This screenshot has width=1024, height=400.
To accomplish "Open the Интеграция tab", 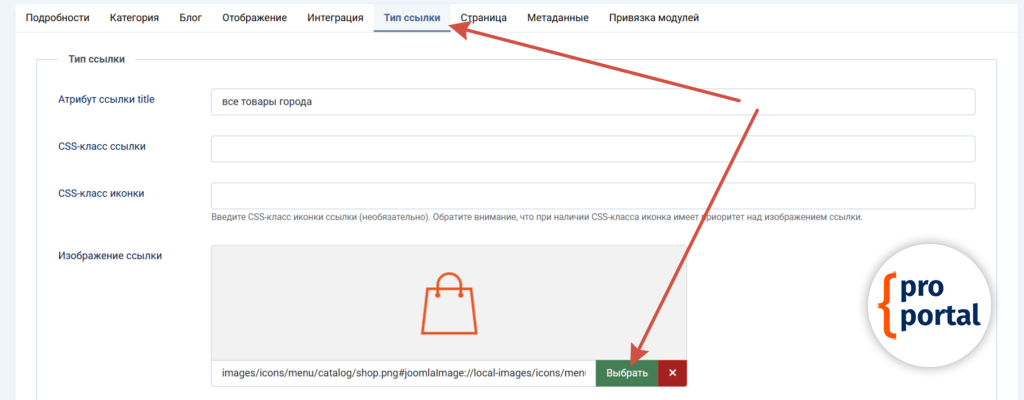I will 335,18.
